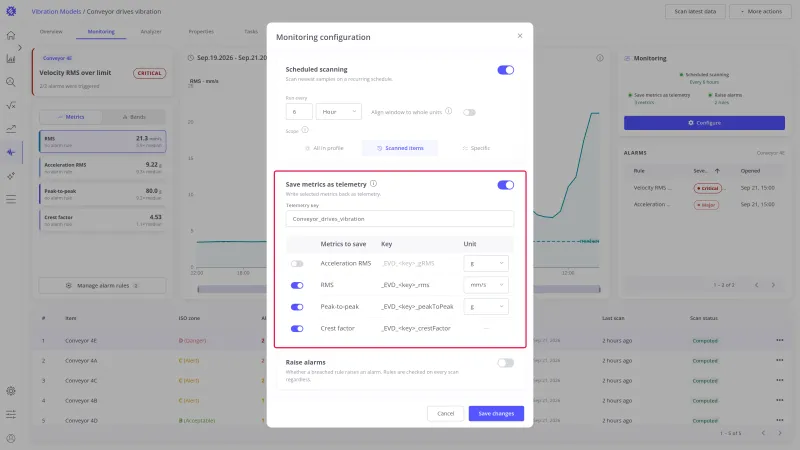The image size is (800, 450).
Task: Open unit dropdown for Peak-to-peak
Action: [x=486, y=307]
